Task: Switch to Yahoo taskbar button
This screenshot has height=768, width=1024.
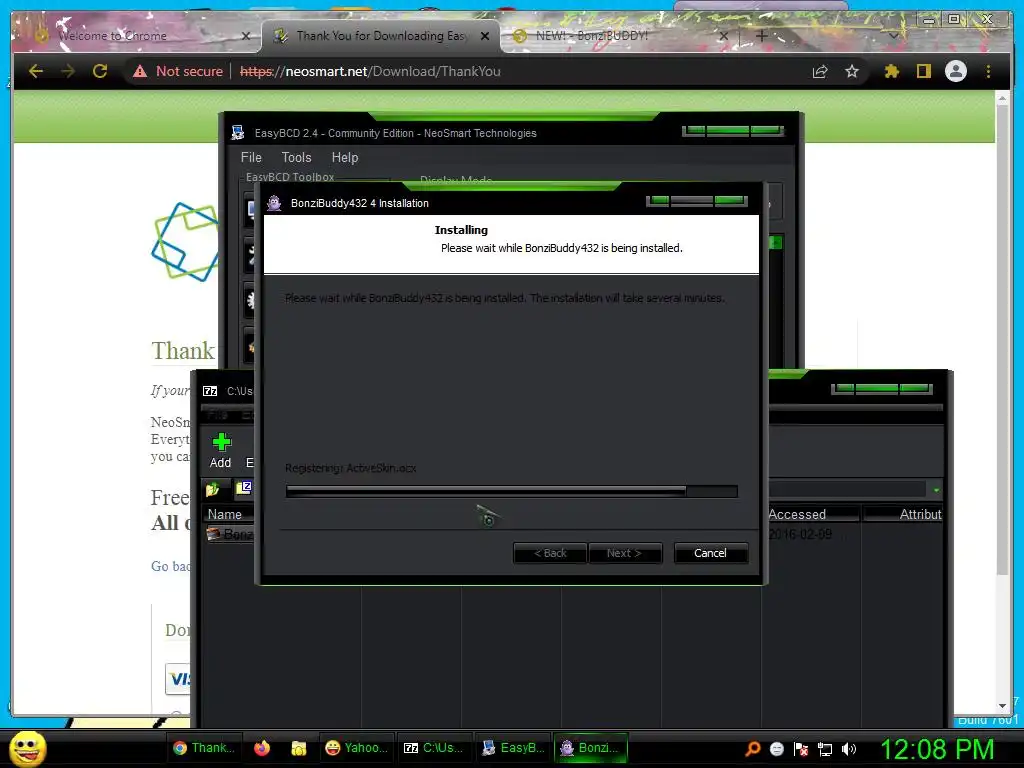Action: 357,748
